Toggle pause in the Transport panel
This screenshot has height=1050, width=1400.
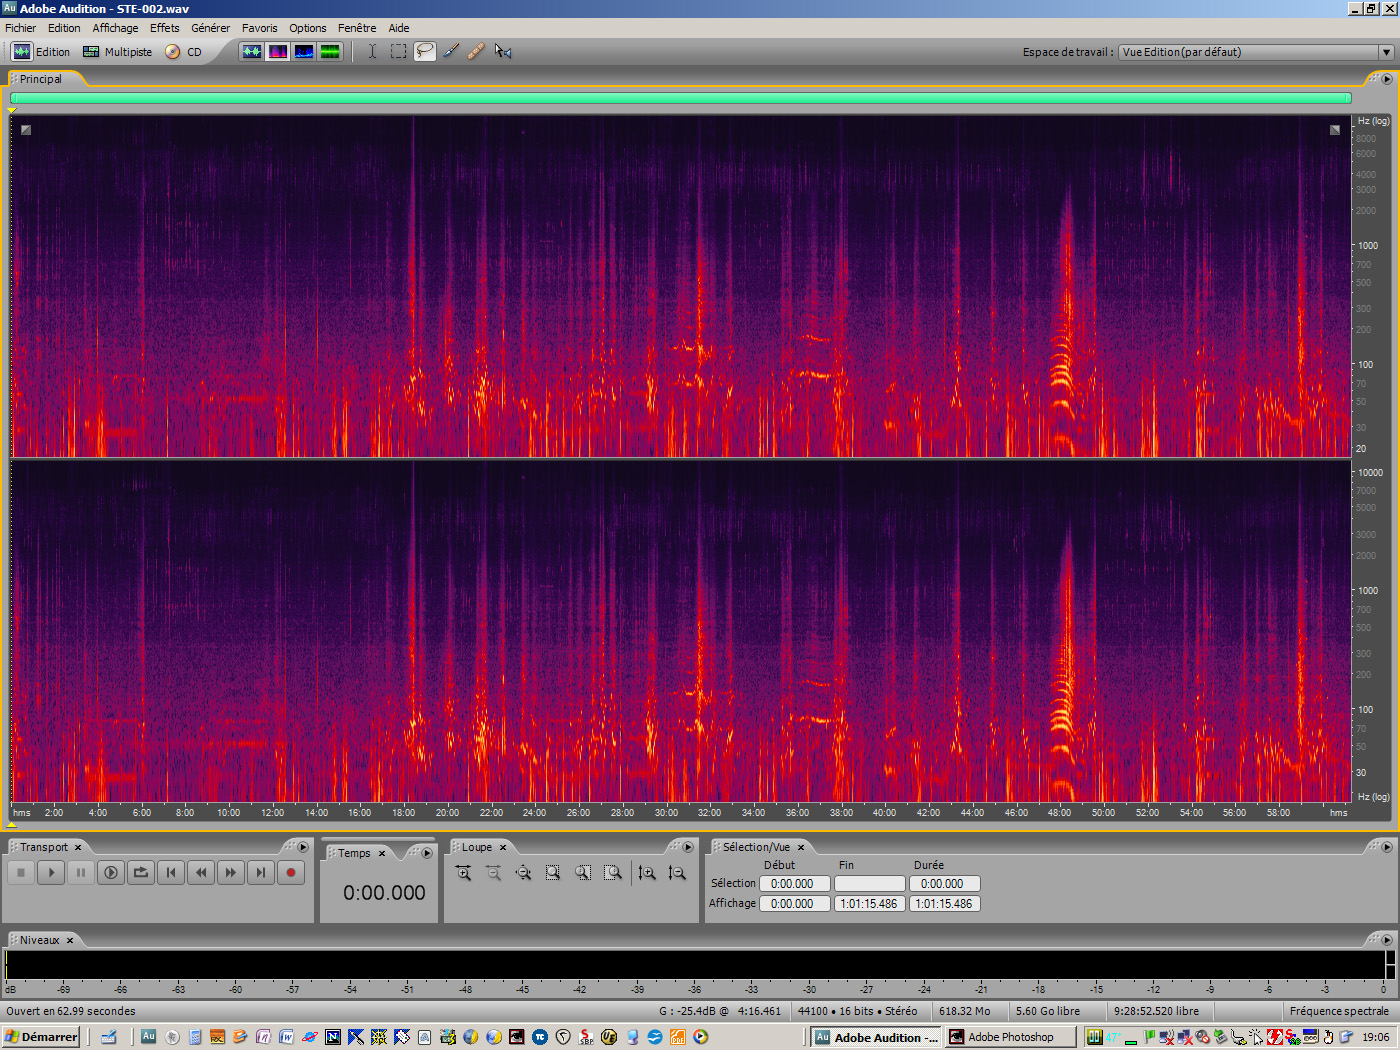click(81, 872)
